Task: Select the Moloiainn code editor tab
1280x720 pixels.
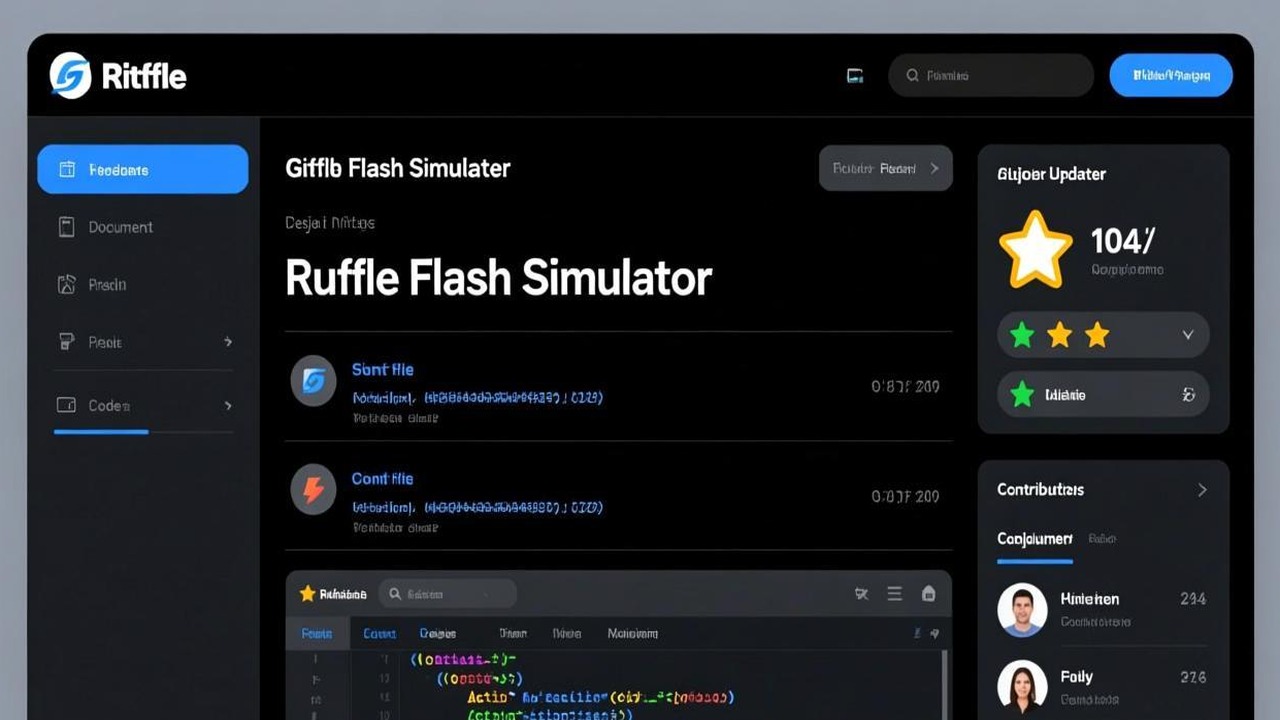Action: click(x=633, y=634)
